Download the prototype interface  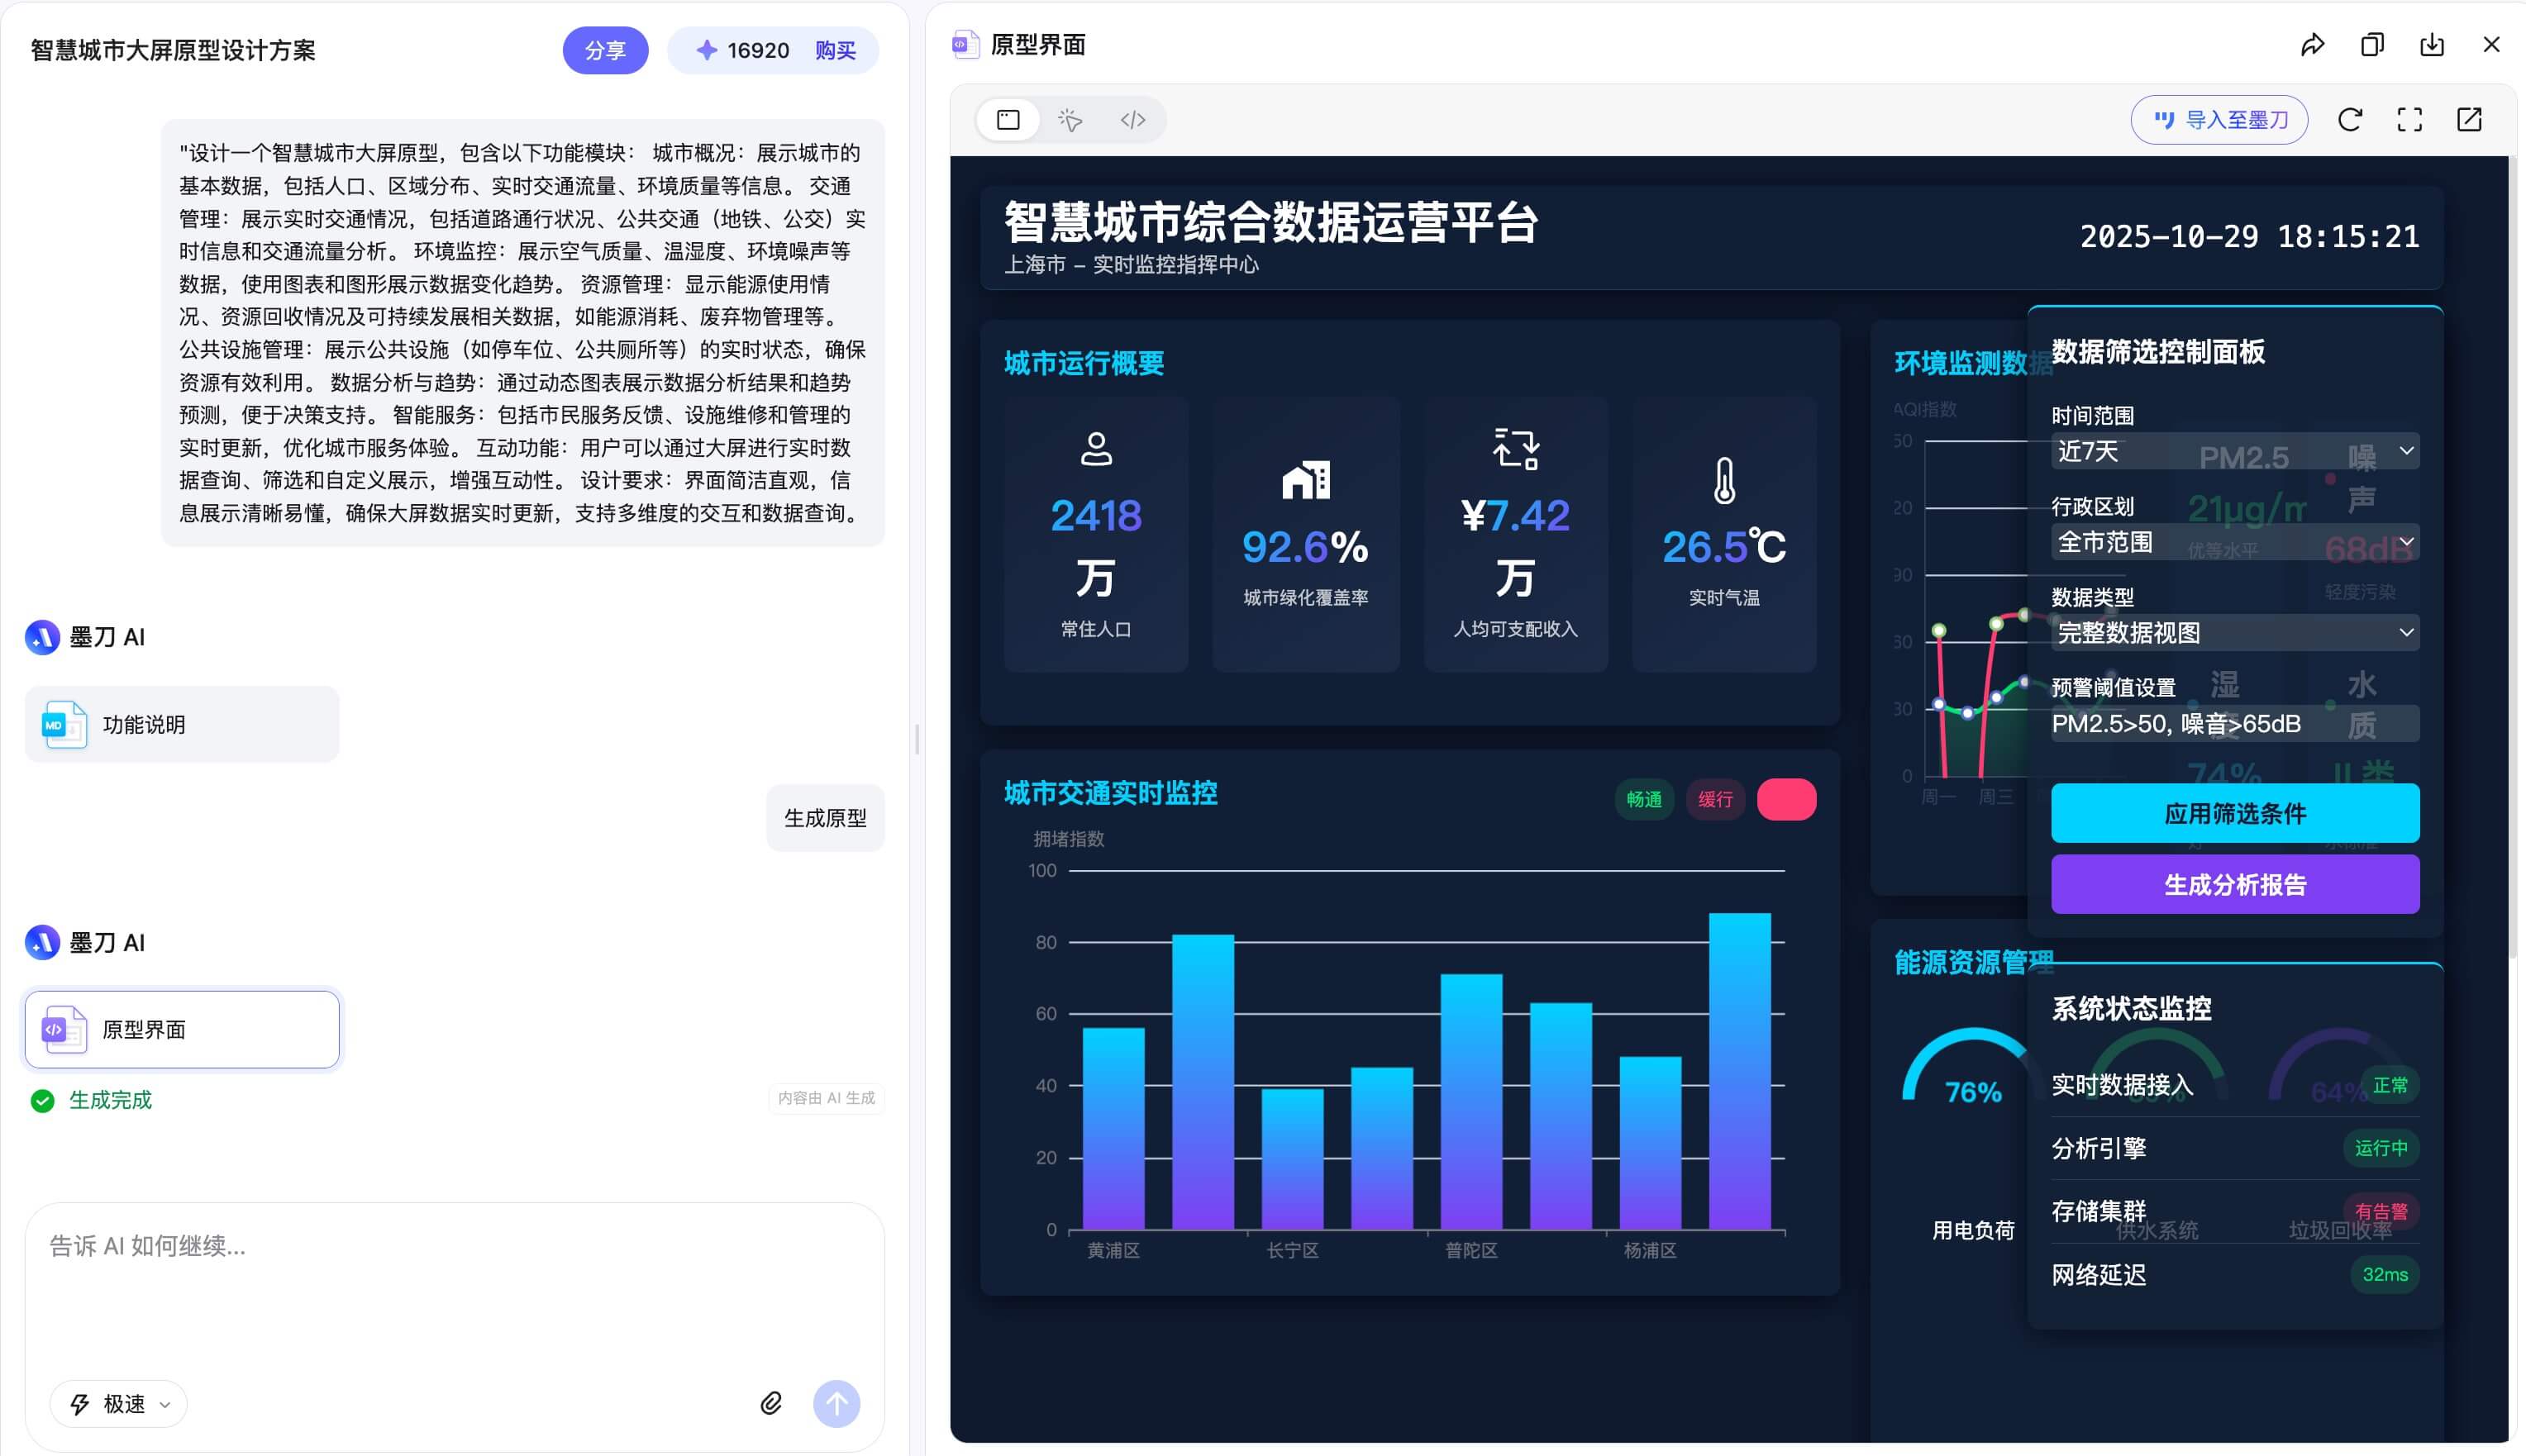2431,45
